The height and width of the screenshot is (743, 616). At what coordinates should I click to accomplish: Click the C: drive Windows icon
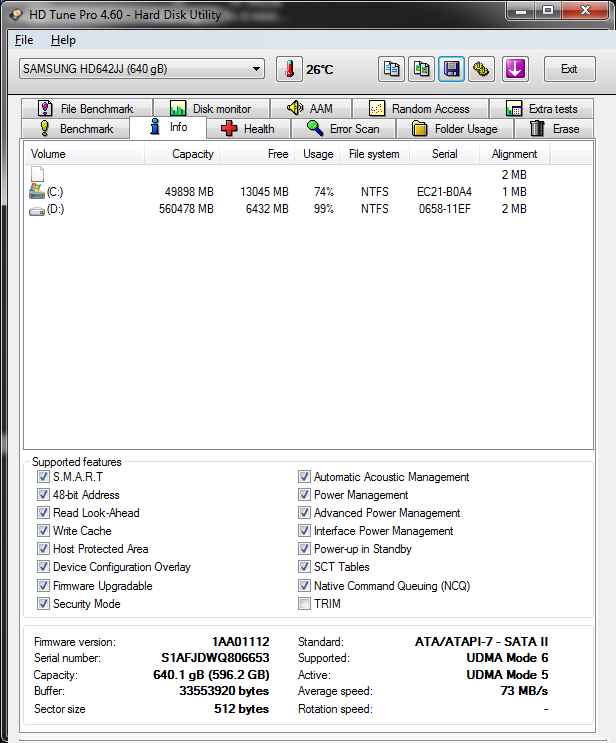pyautogui.click(x=37, y=191)
